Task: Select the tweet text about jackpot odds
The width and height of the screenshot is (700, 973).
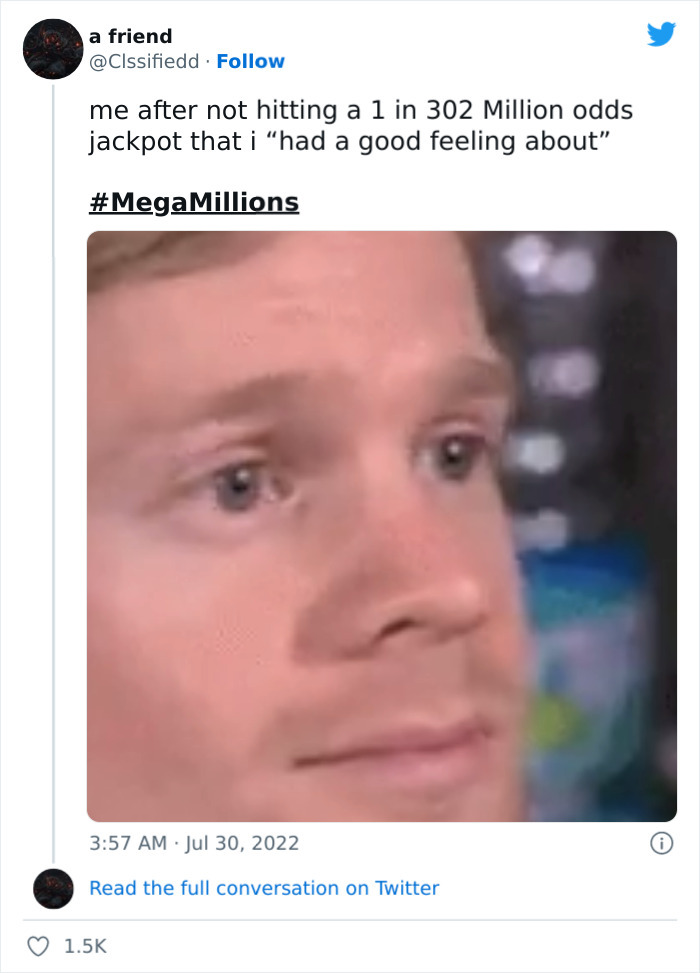Action: click(x=350, y=125)
